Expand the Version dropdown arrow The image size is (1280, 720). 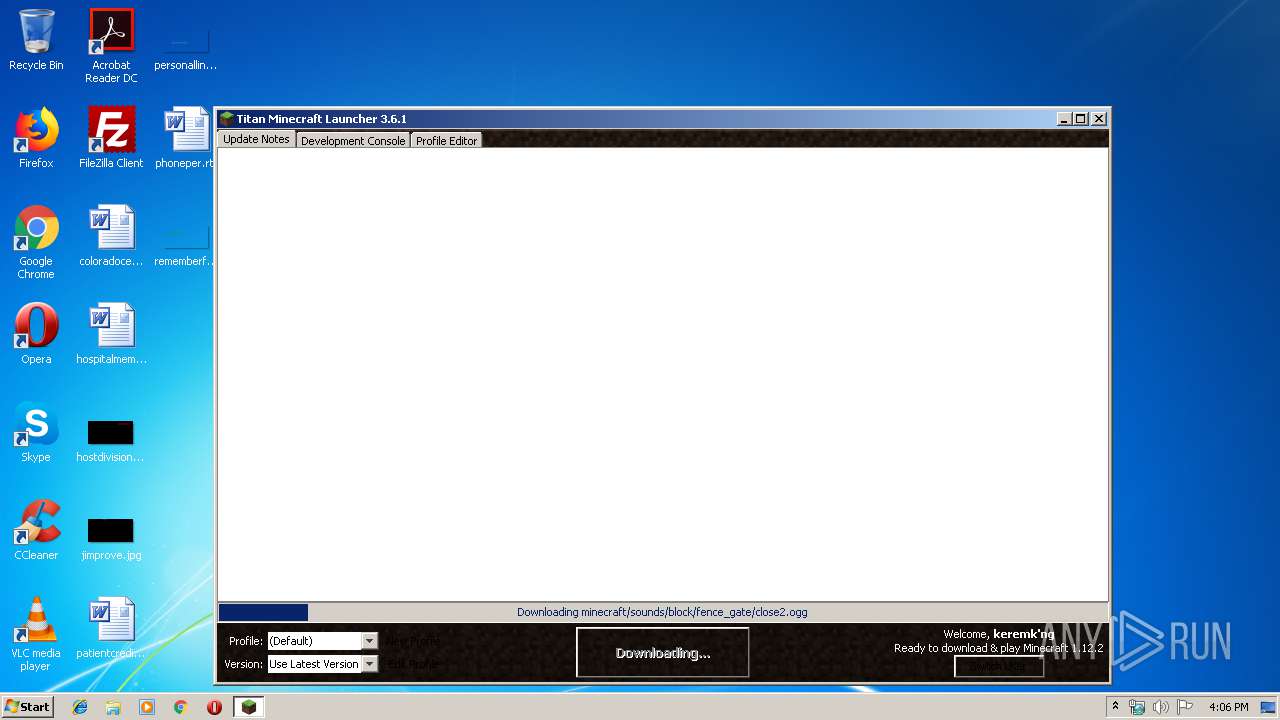[370, 664]
